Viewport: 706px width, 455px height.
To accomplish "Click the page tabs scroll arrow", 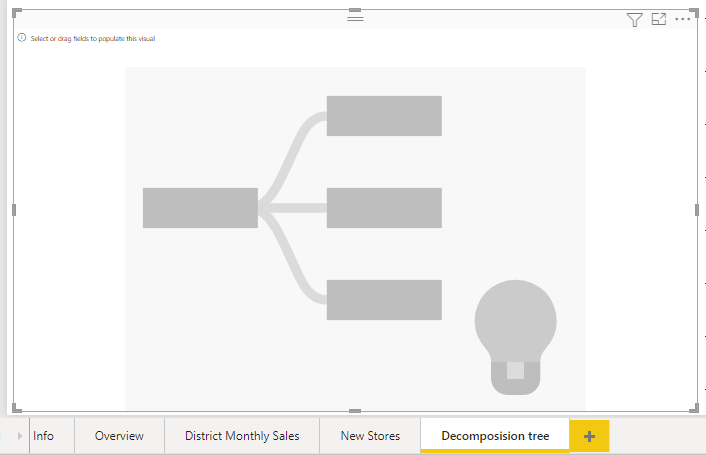I will 20,436.
